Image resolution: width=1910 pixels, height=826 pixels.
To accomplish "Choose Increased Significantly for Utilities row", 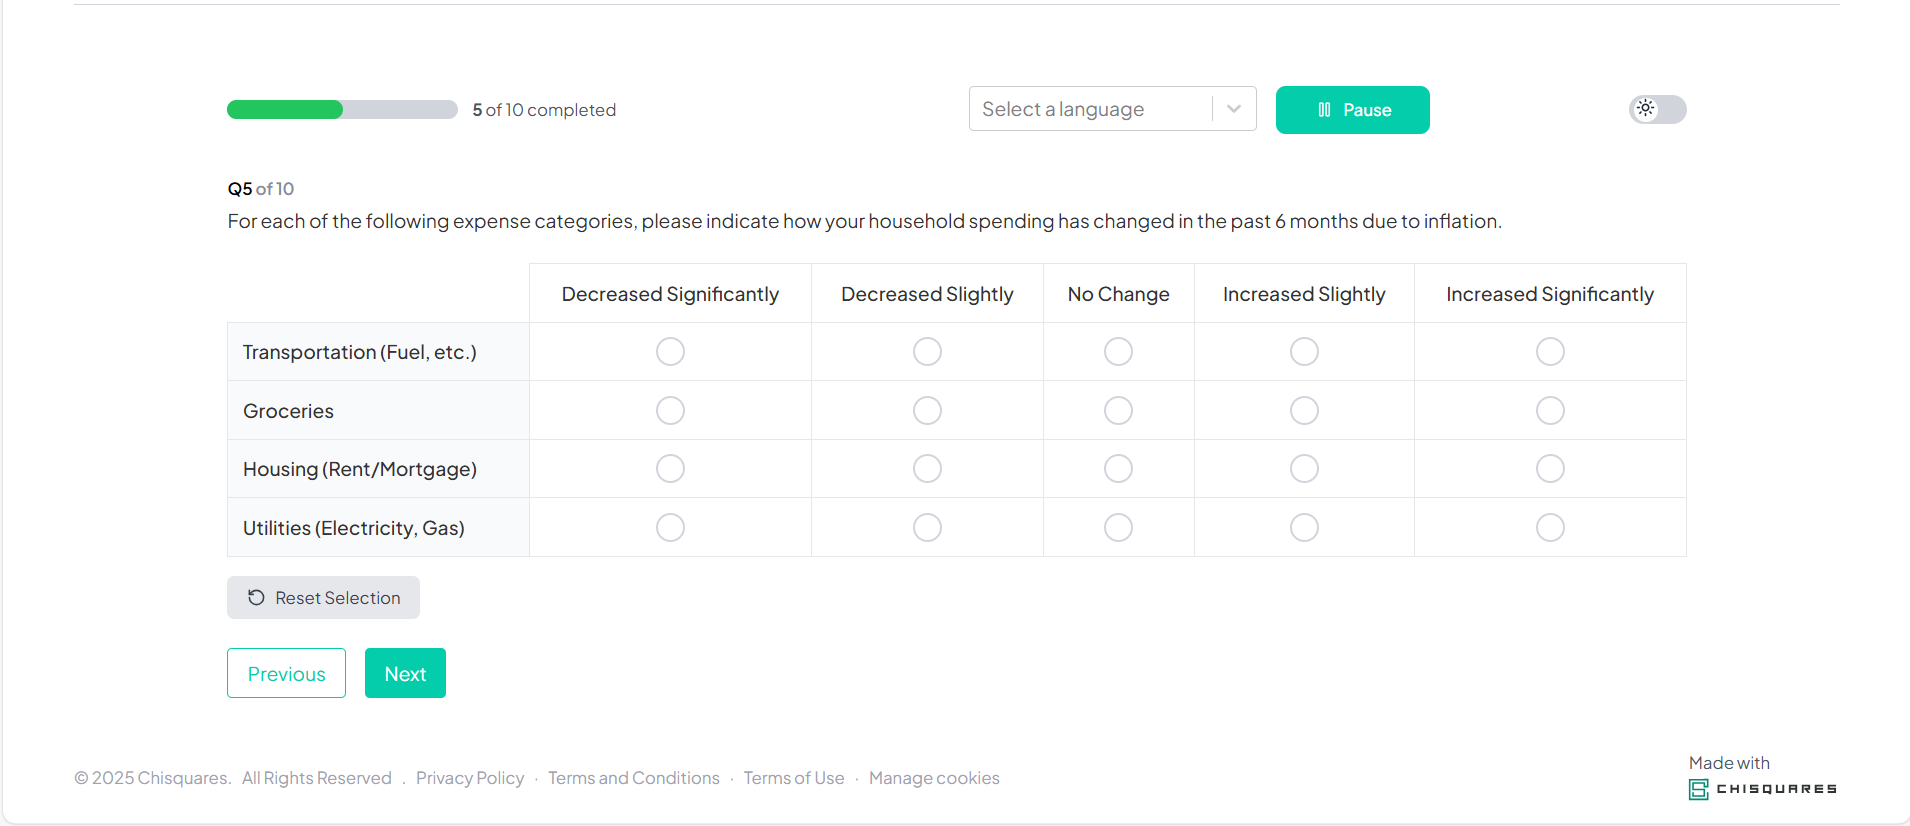I will click(x=1549, y=528).
